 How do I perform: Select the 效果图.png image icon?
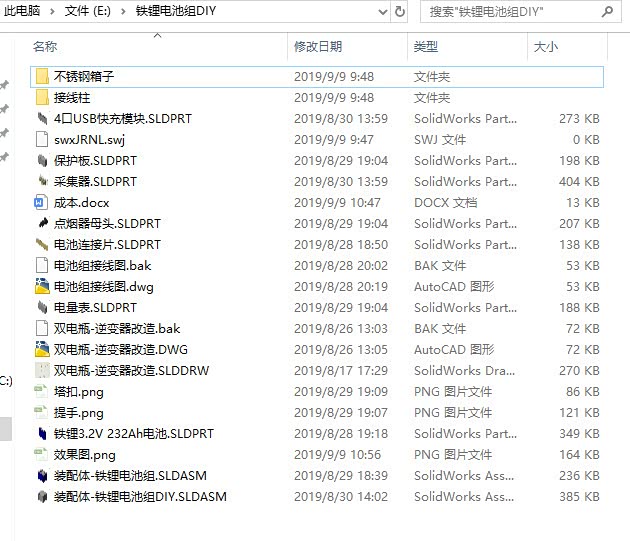point(41,455)
